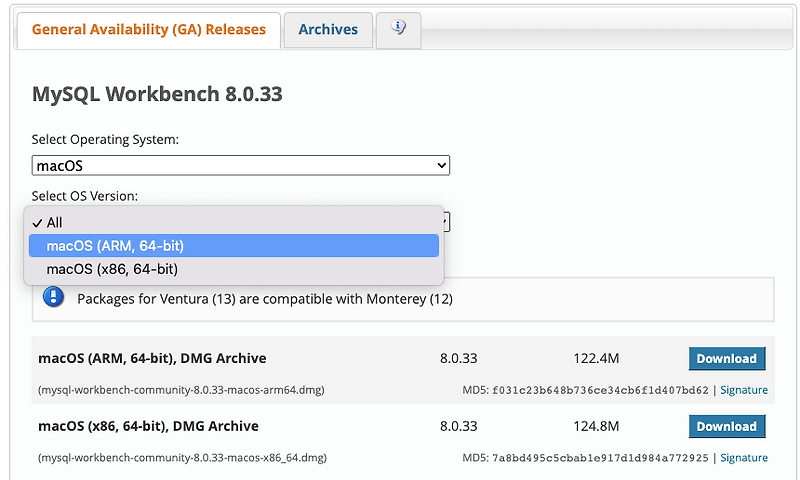Switch to the Archives tab
Image resolution: width=800 pixels, height=480 pixels.
328,30
